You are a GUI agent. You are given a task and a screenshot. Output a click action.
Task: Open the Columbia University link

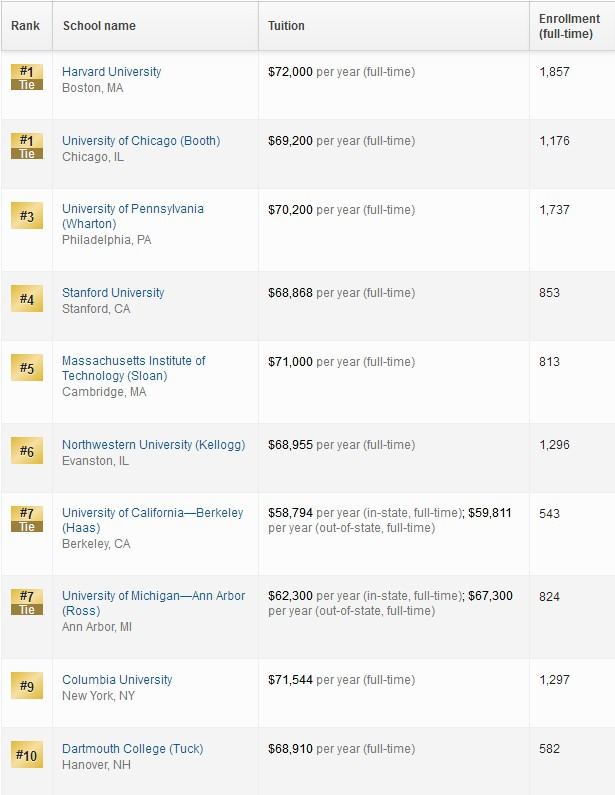117,679
